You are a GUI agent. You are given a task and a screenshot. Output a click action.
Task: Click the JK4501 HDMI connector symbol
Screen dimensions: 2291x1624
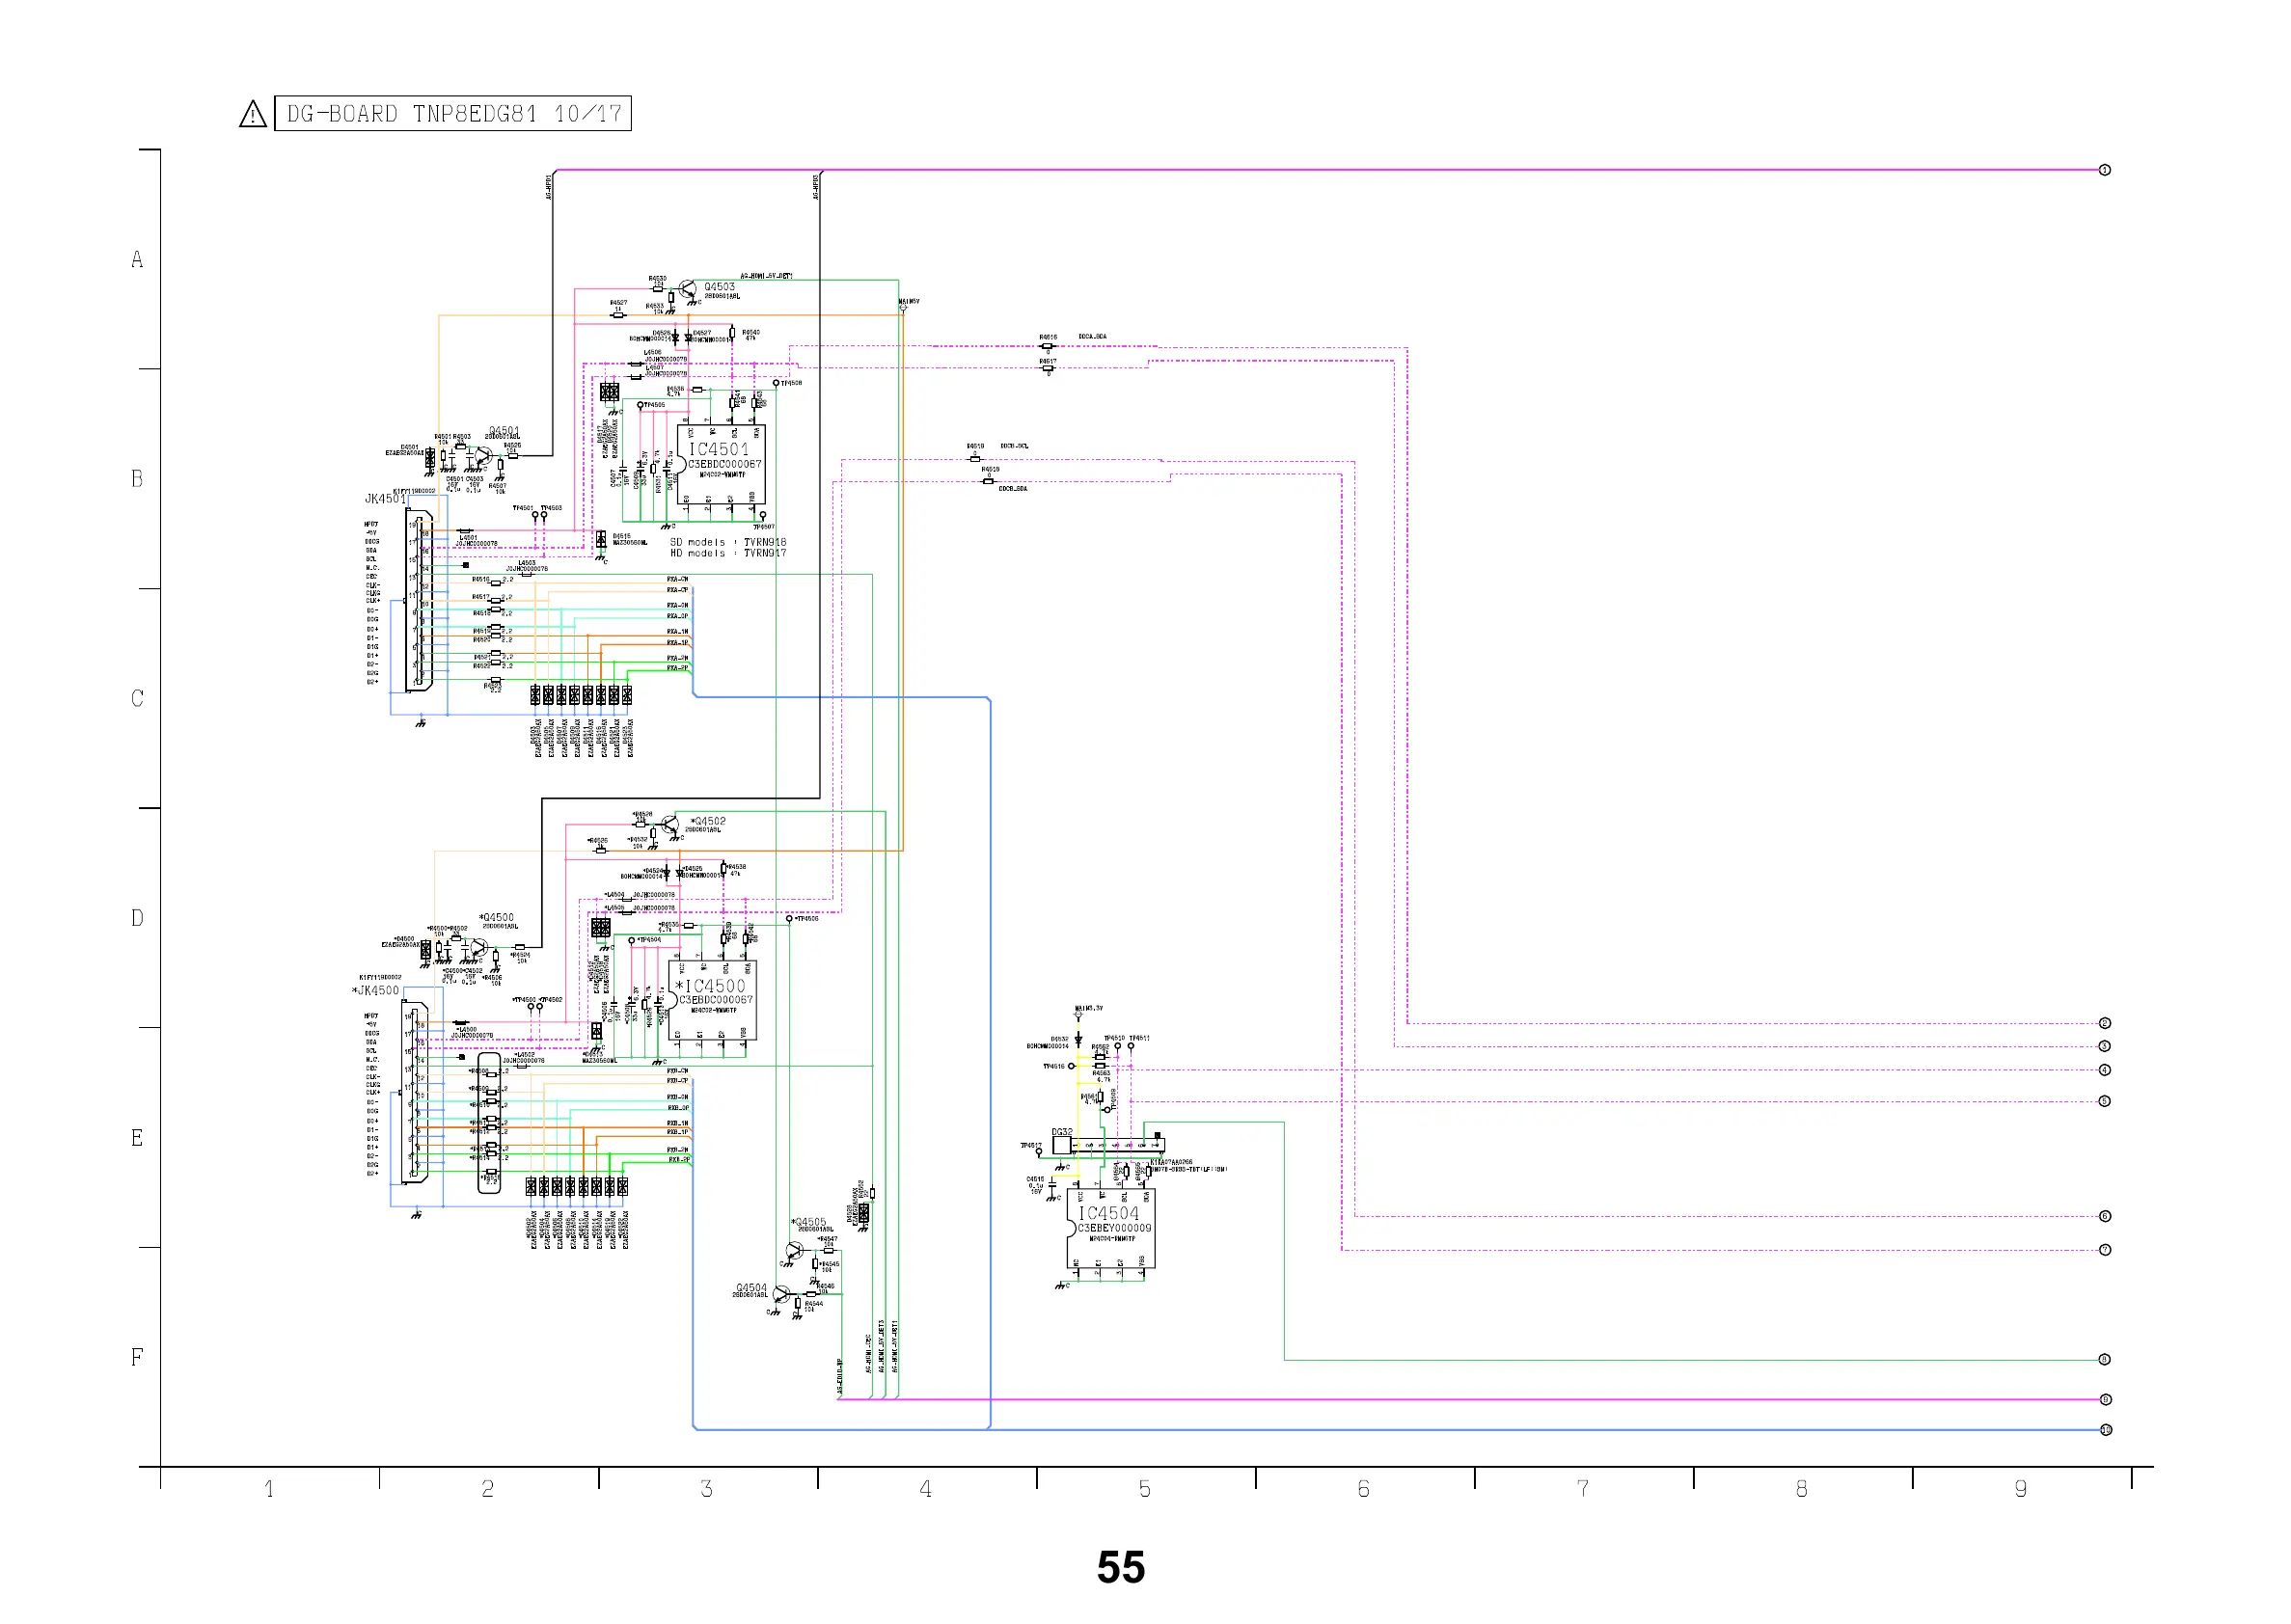click(x=420, y=602)
